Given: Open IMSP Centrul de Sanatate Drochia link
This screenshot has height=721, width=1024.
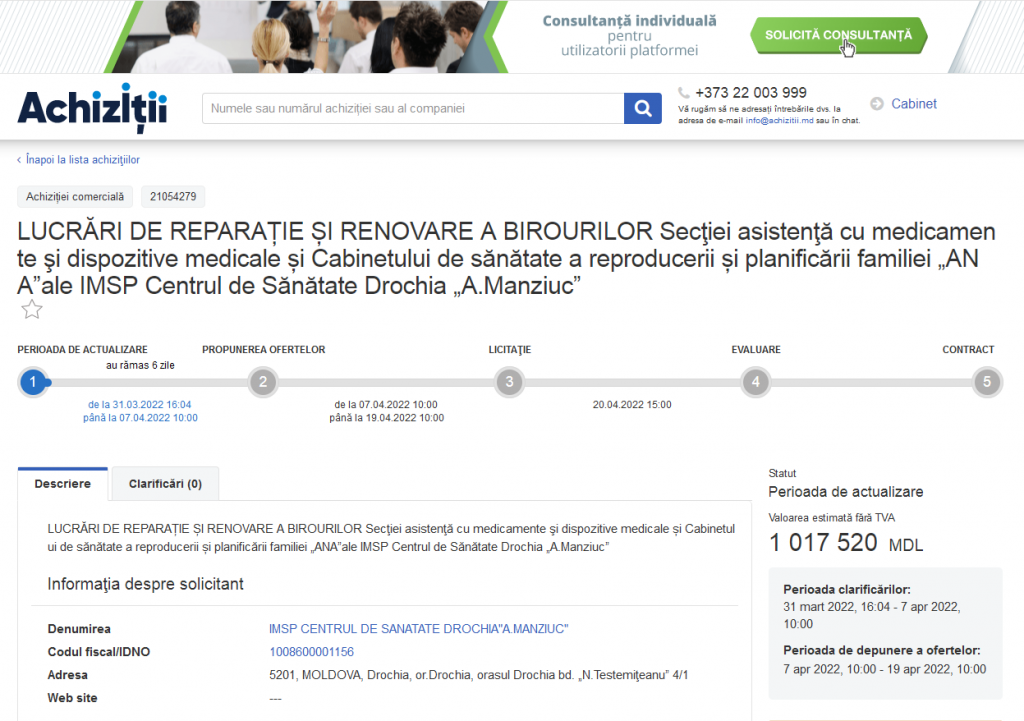Looking at the screenshot, I should coord(418,629).
